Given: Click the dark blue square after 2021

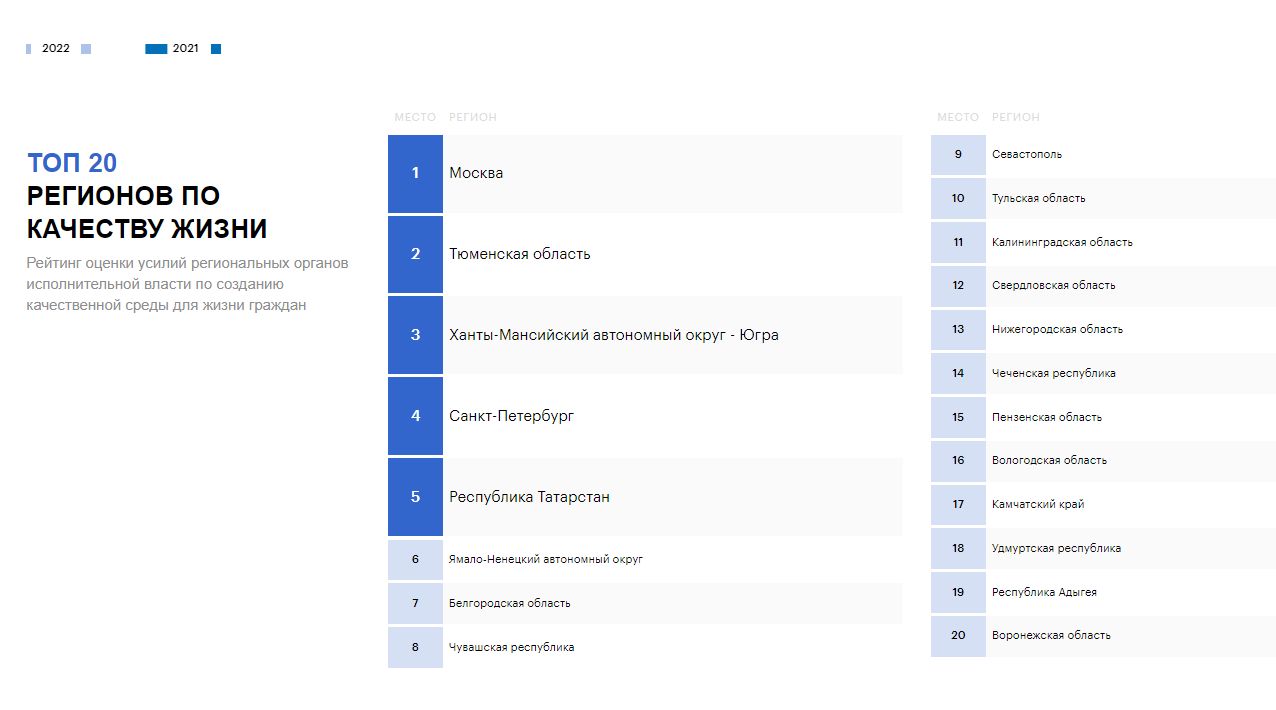Looking at the screenshot, I should pos(216,49).
